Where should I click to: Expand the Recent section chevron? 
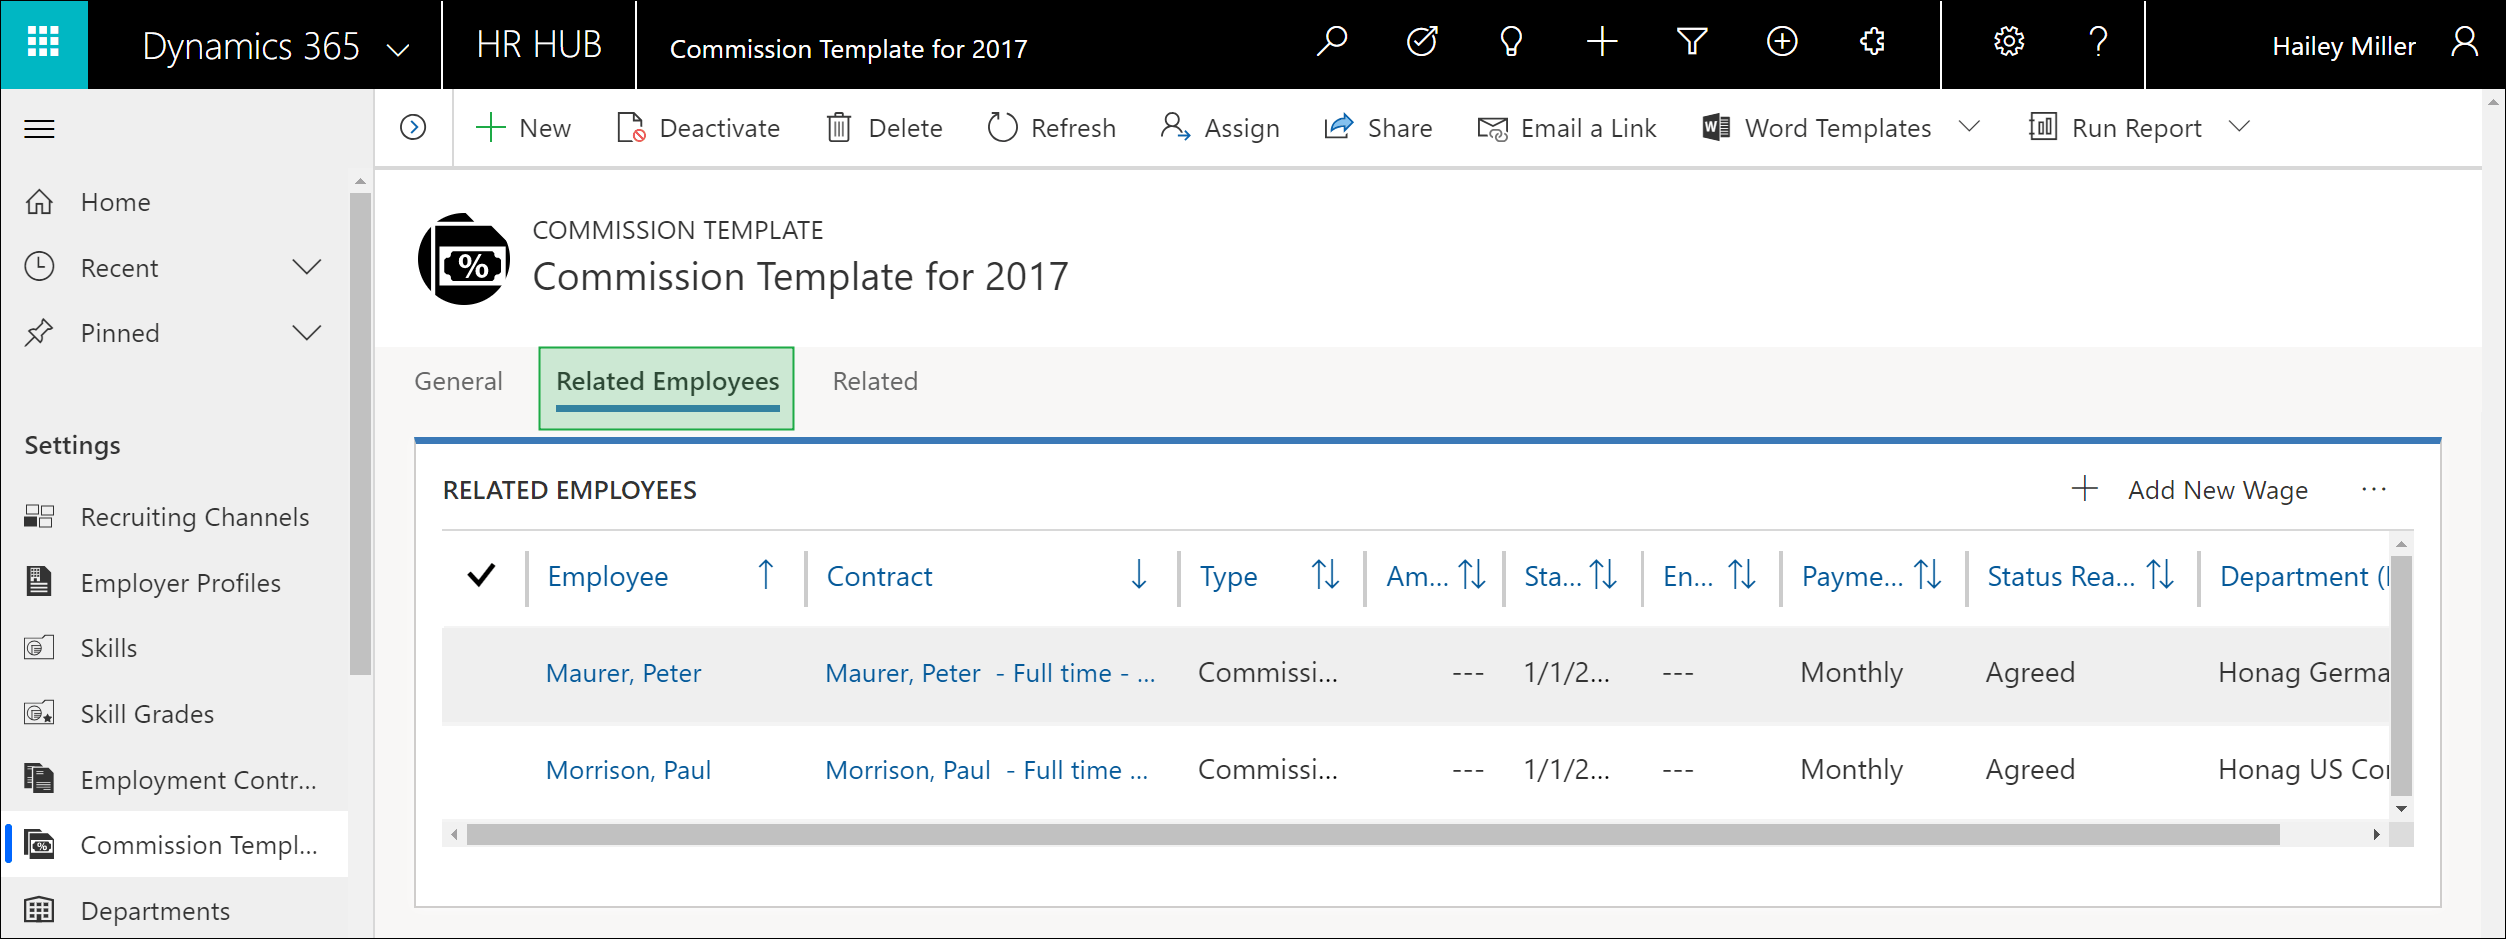307,267
